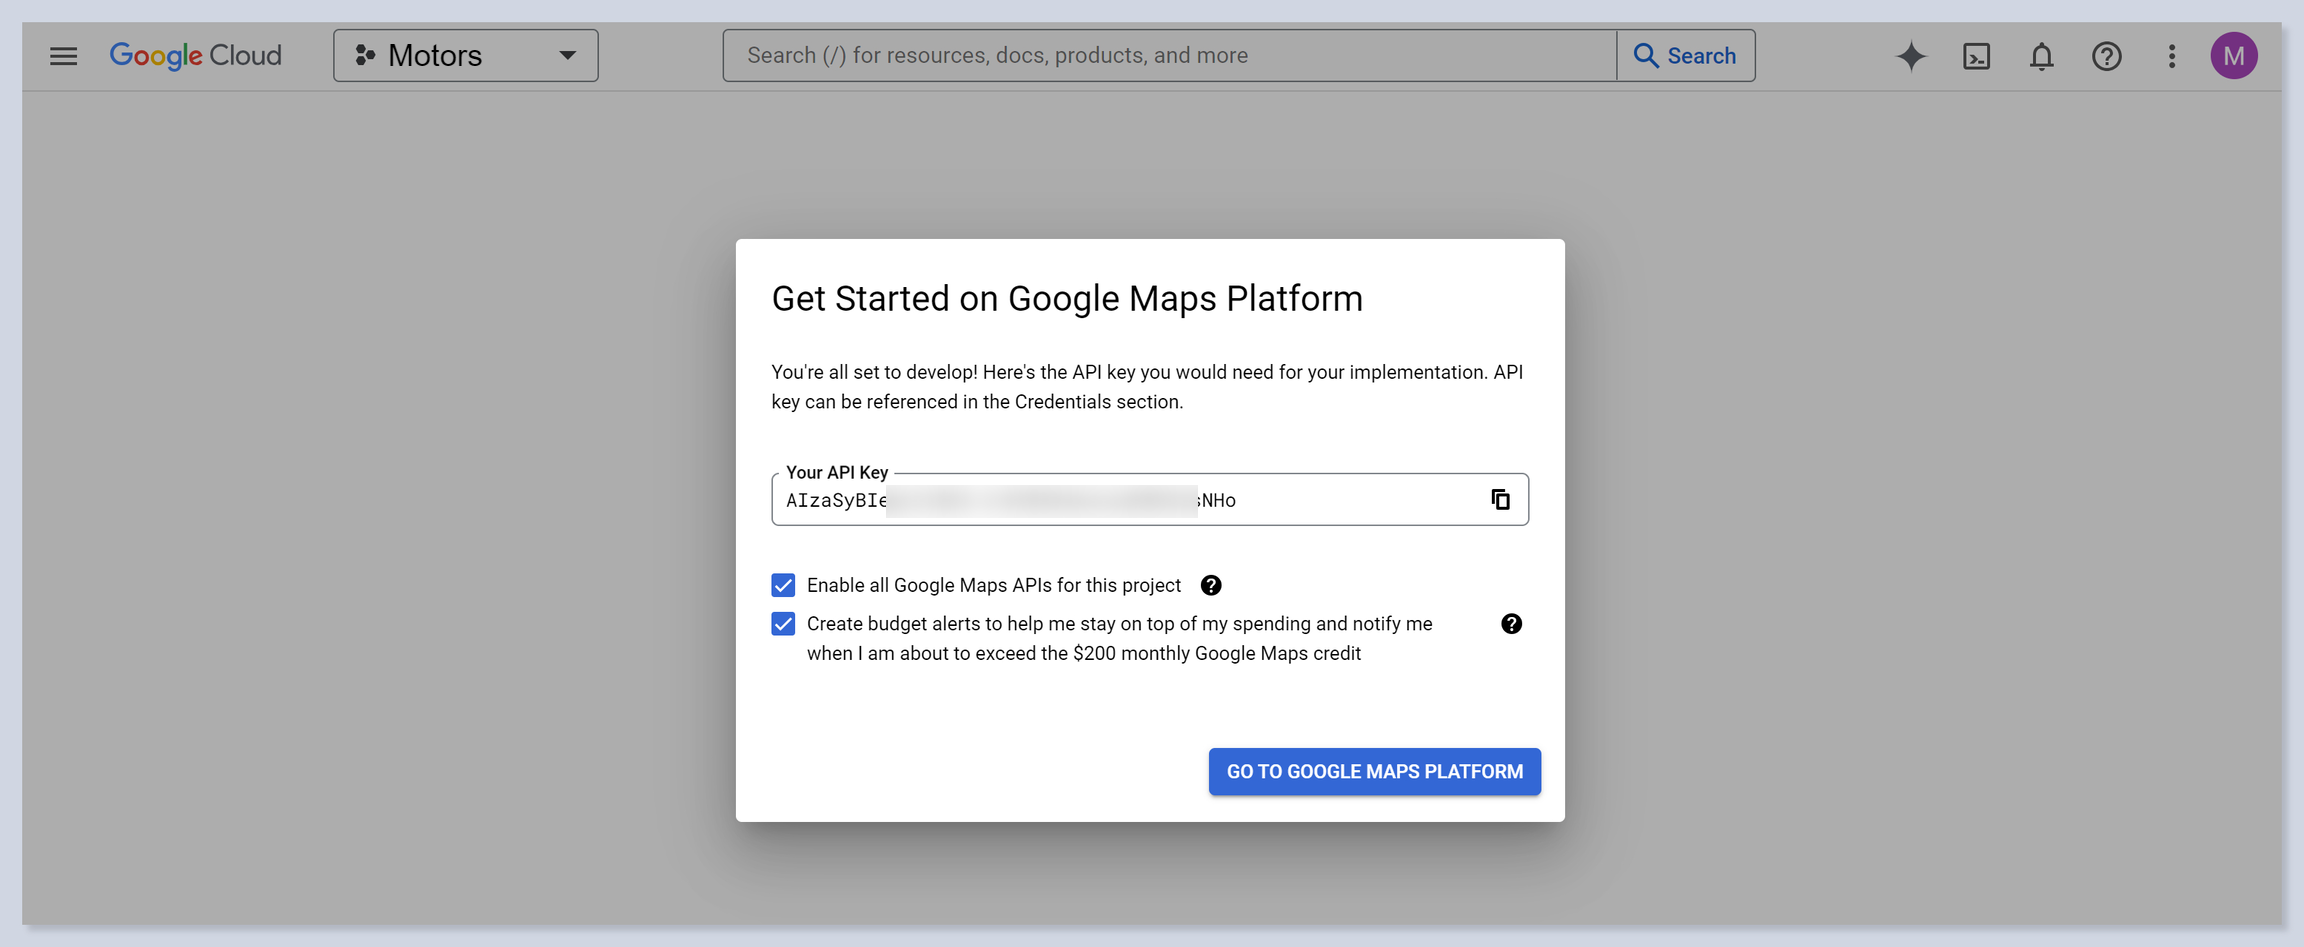The width and height of the screenshot is (2304, 947).
Task: Copy the API key to clipboard
Action: 1500,499
